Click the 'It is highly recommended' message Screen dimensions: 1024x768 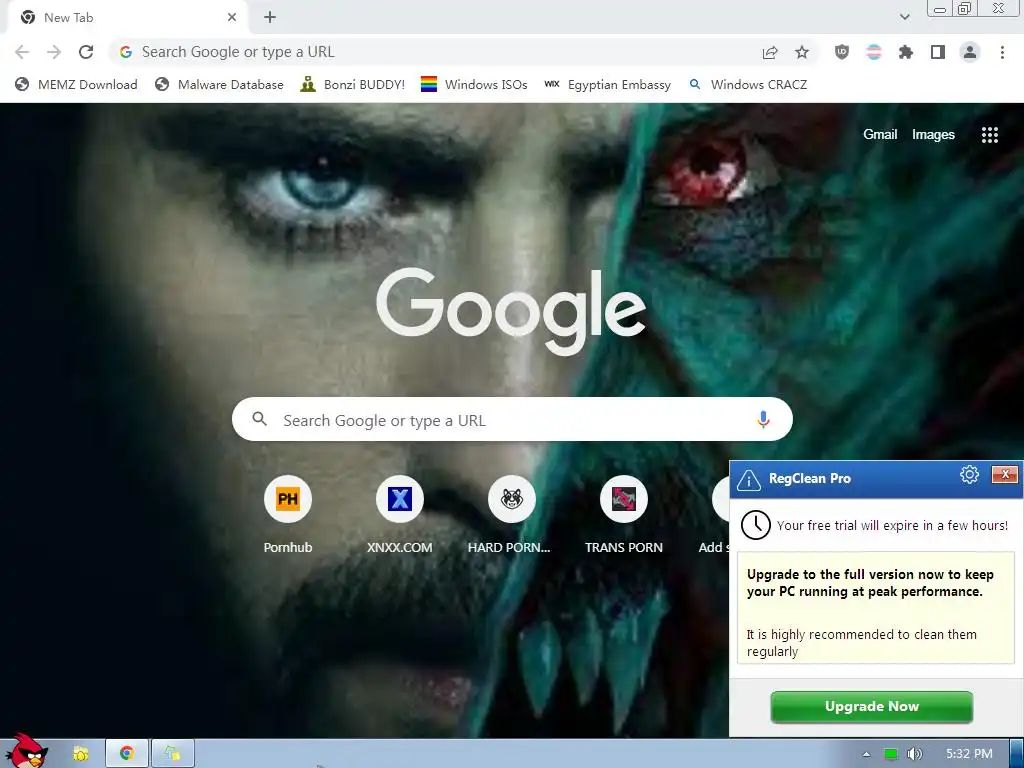click(861, 643)
